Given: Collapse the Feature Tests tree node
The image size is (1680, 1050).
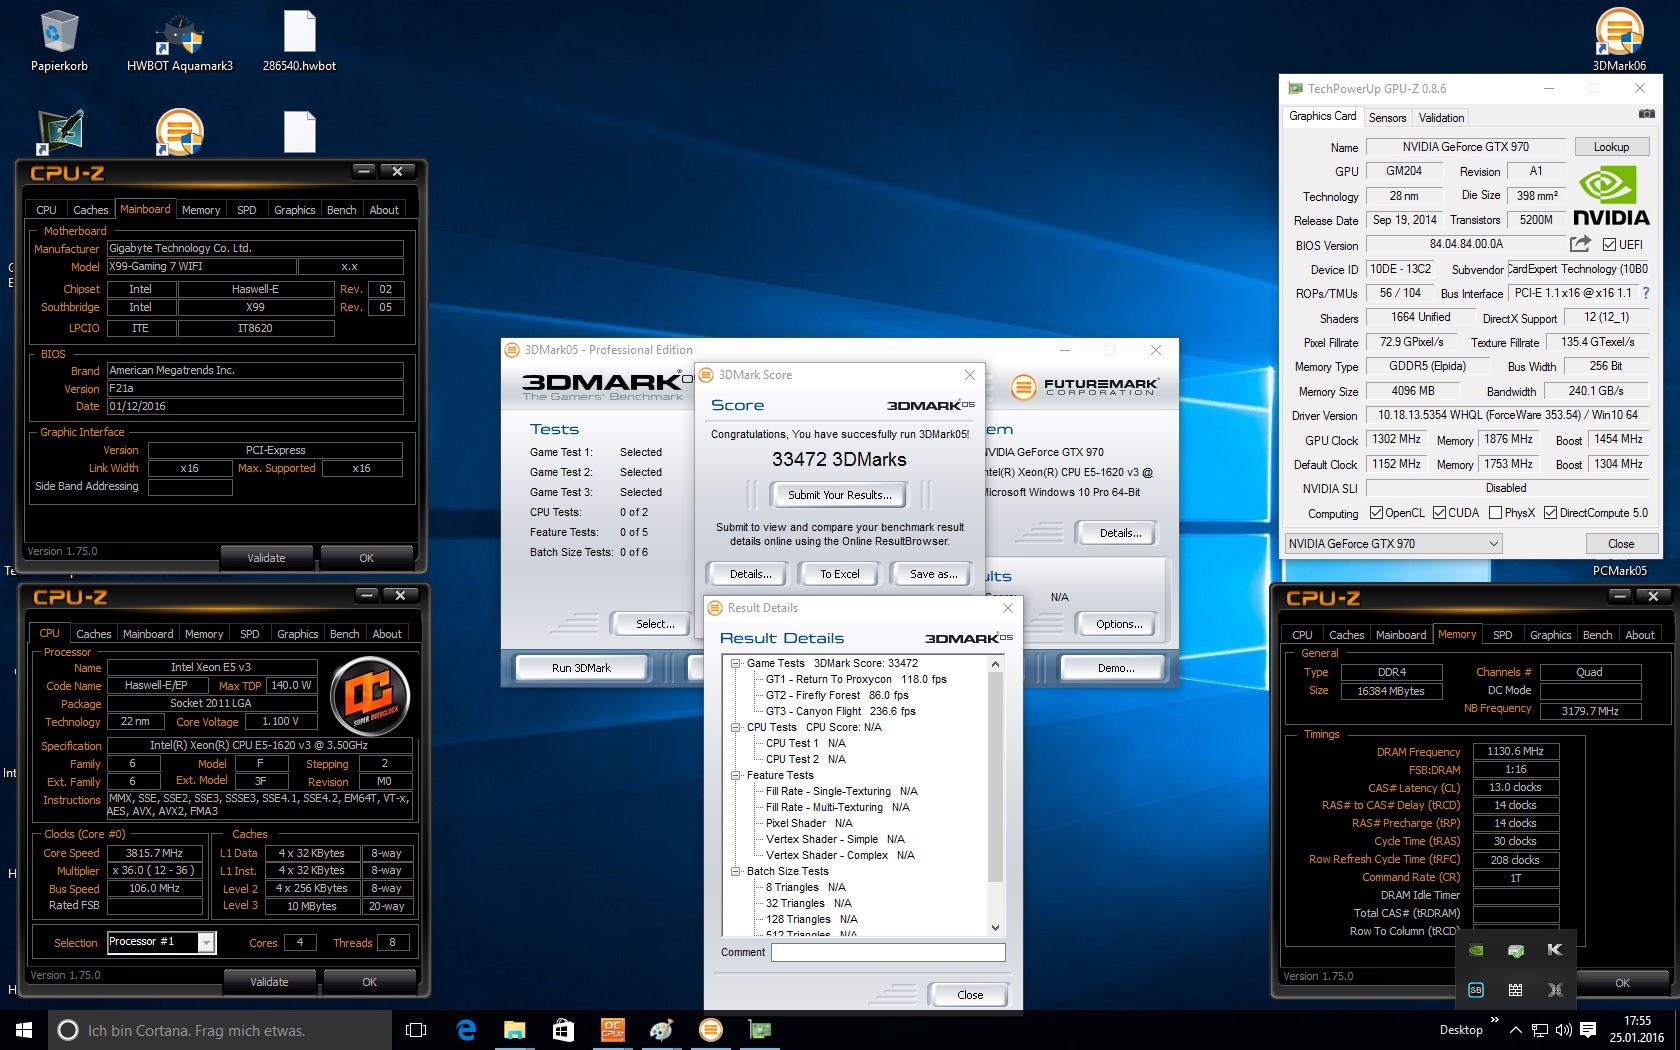Looking at the screenshot, I should coord(736,775).
